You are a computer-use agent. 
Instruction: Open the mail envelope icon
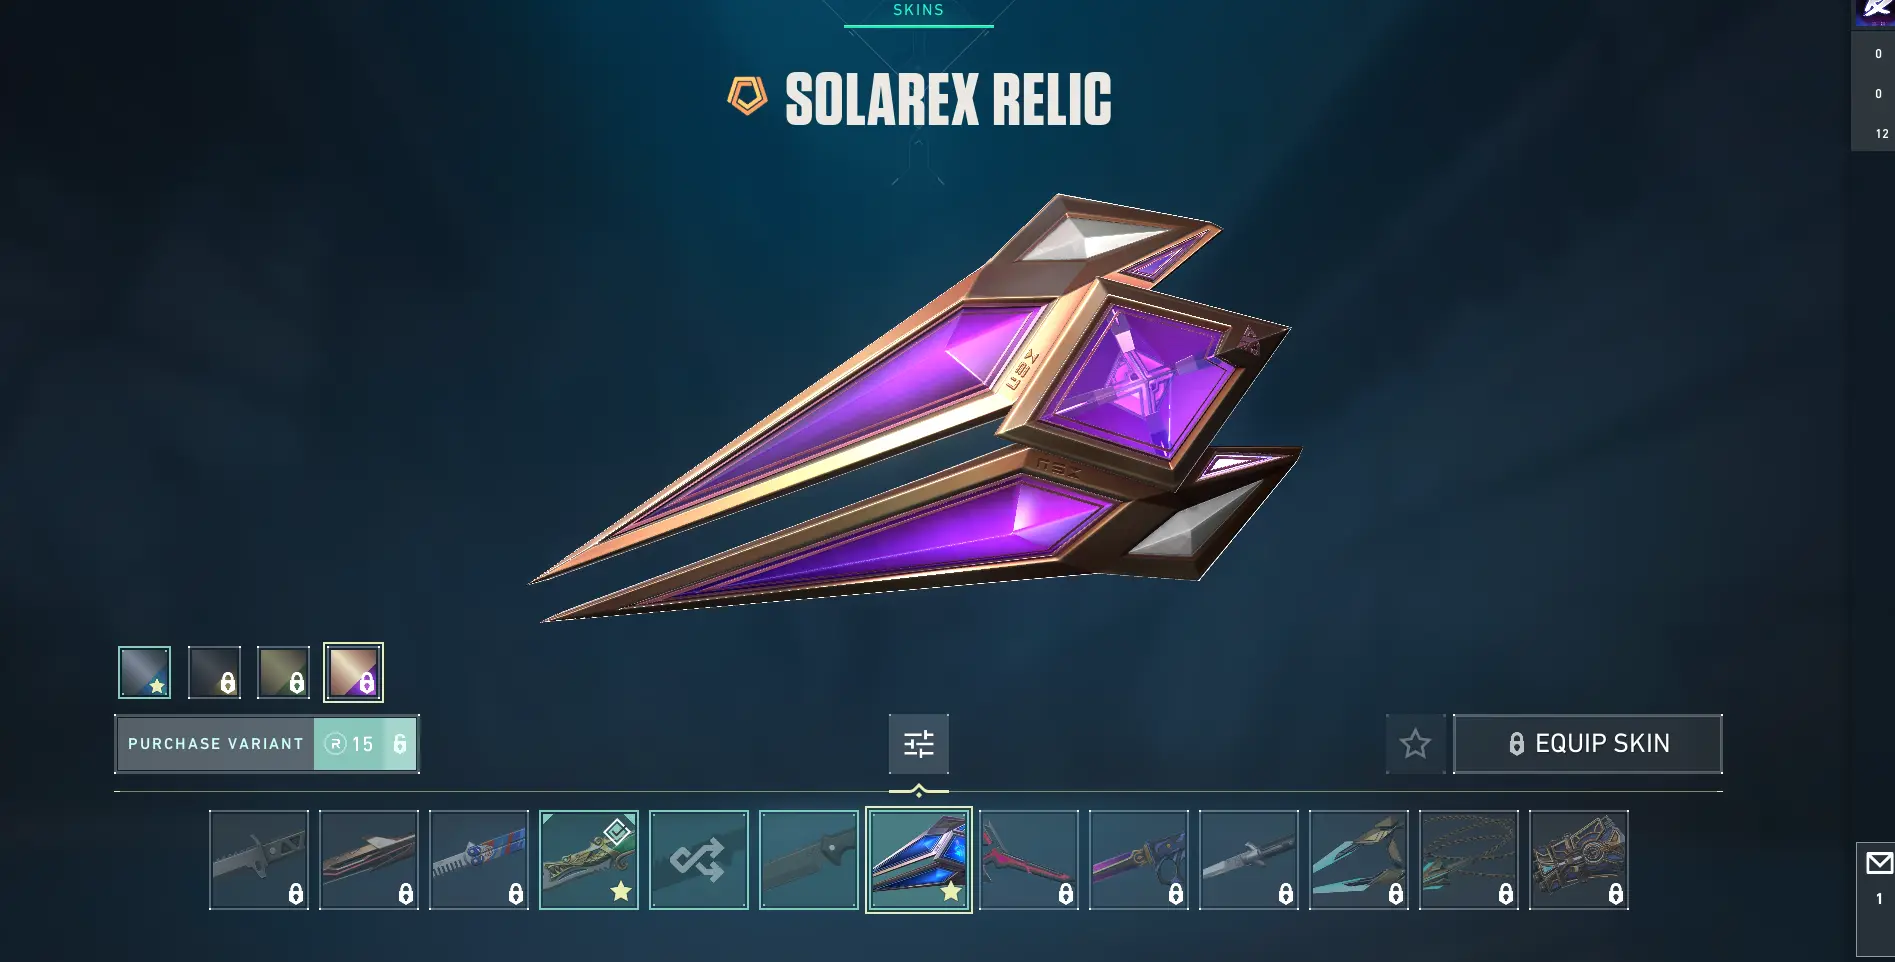1878,863
